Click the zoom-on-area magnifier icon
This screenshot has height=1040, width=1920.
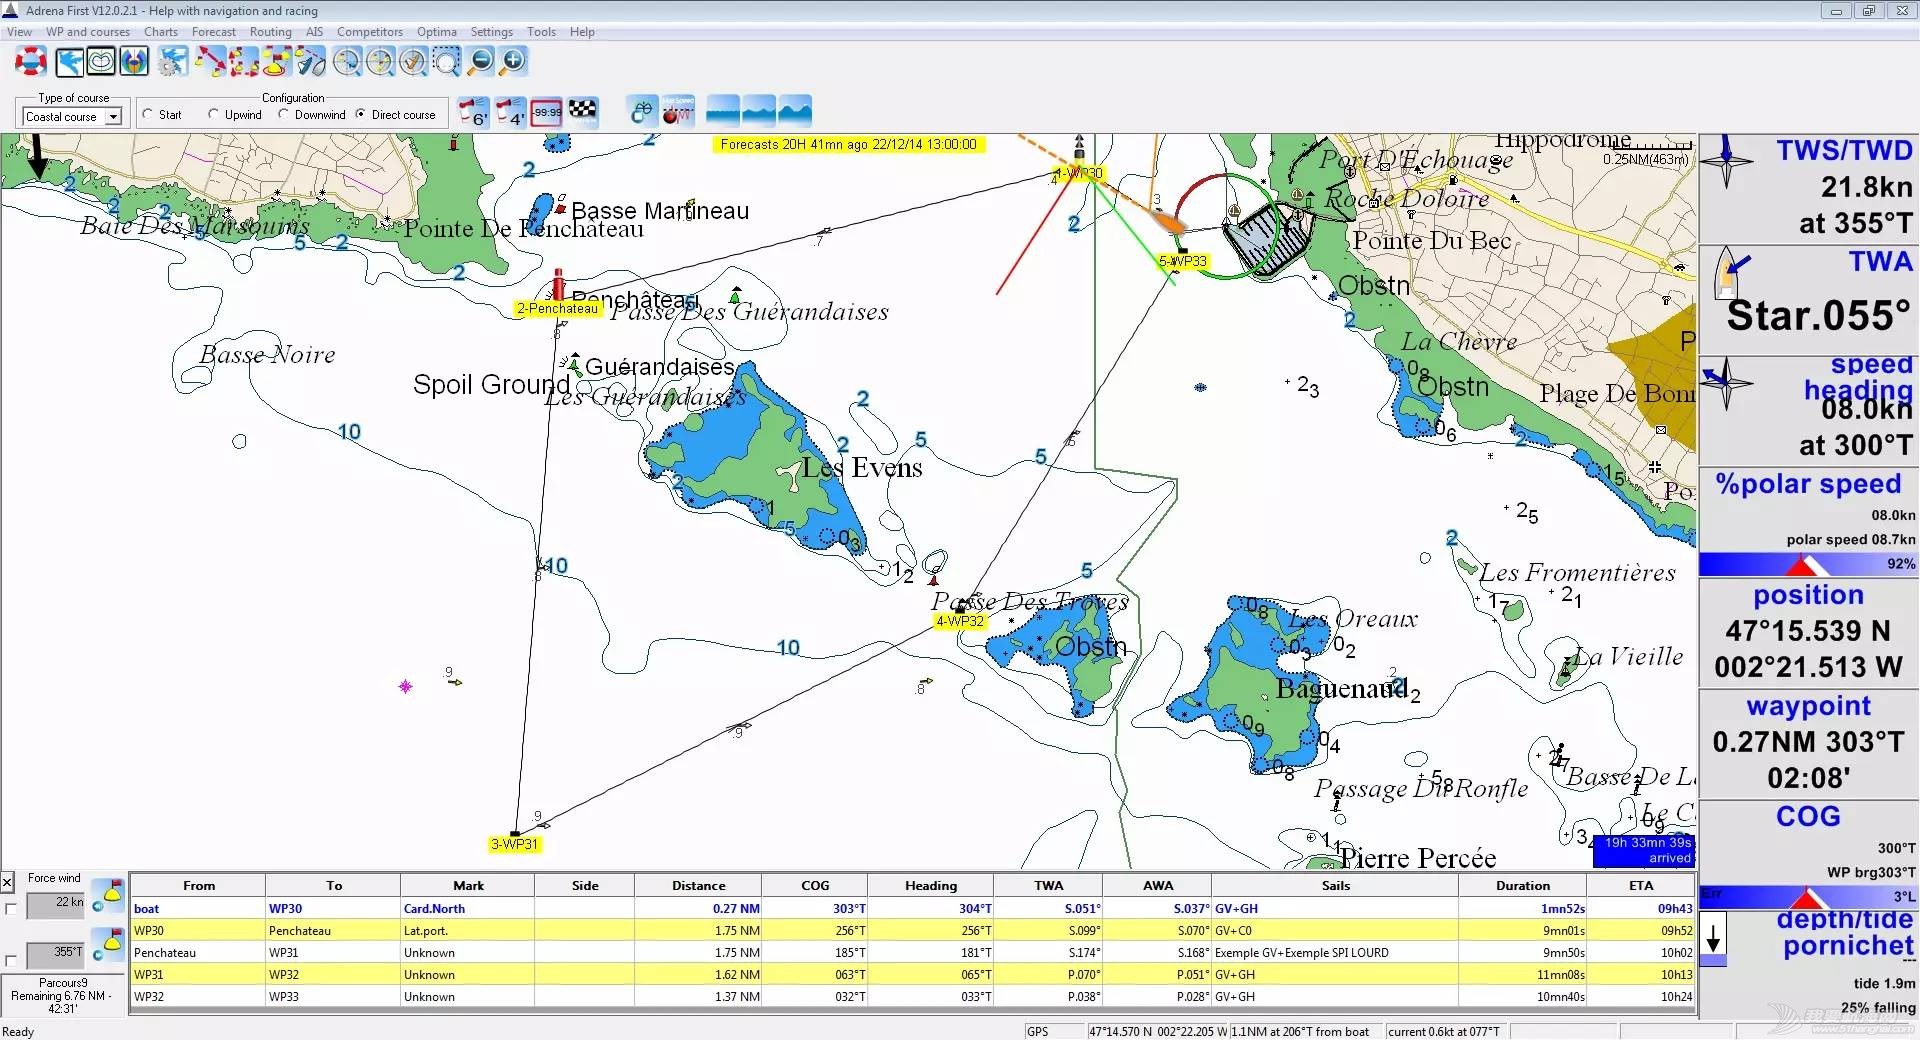point(347,62)
